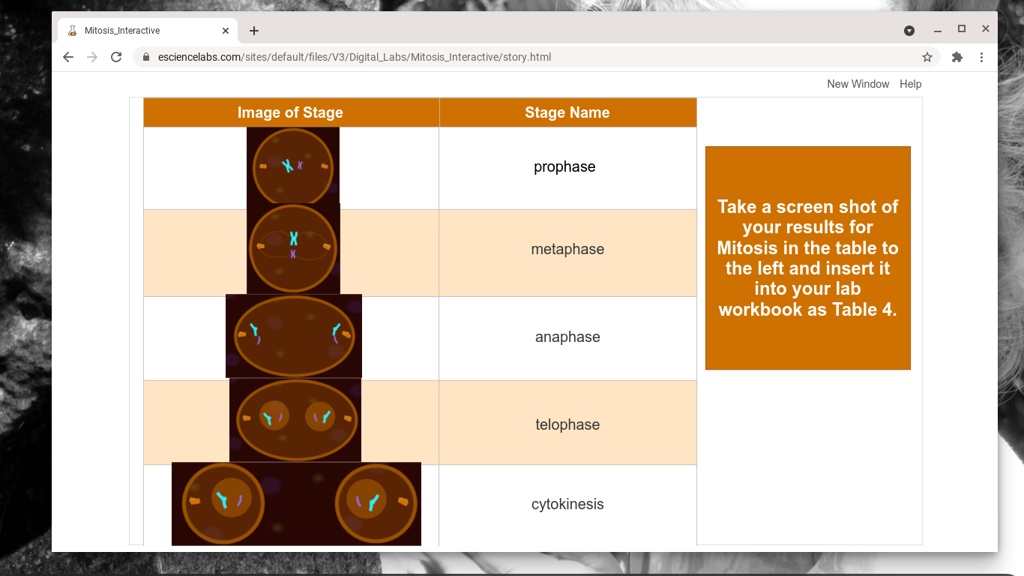1024x576 pixels.
Task: Click the browser forward arrow
Action: pyautogui.click(x=92, y=57)
